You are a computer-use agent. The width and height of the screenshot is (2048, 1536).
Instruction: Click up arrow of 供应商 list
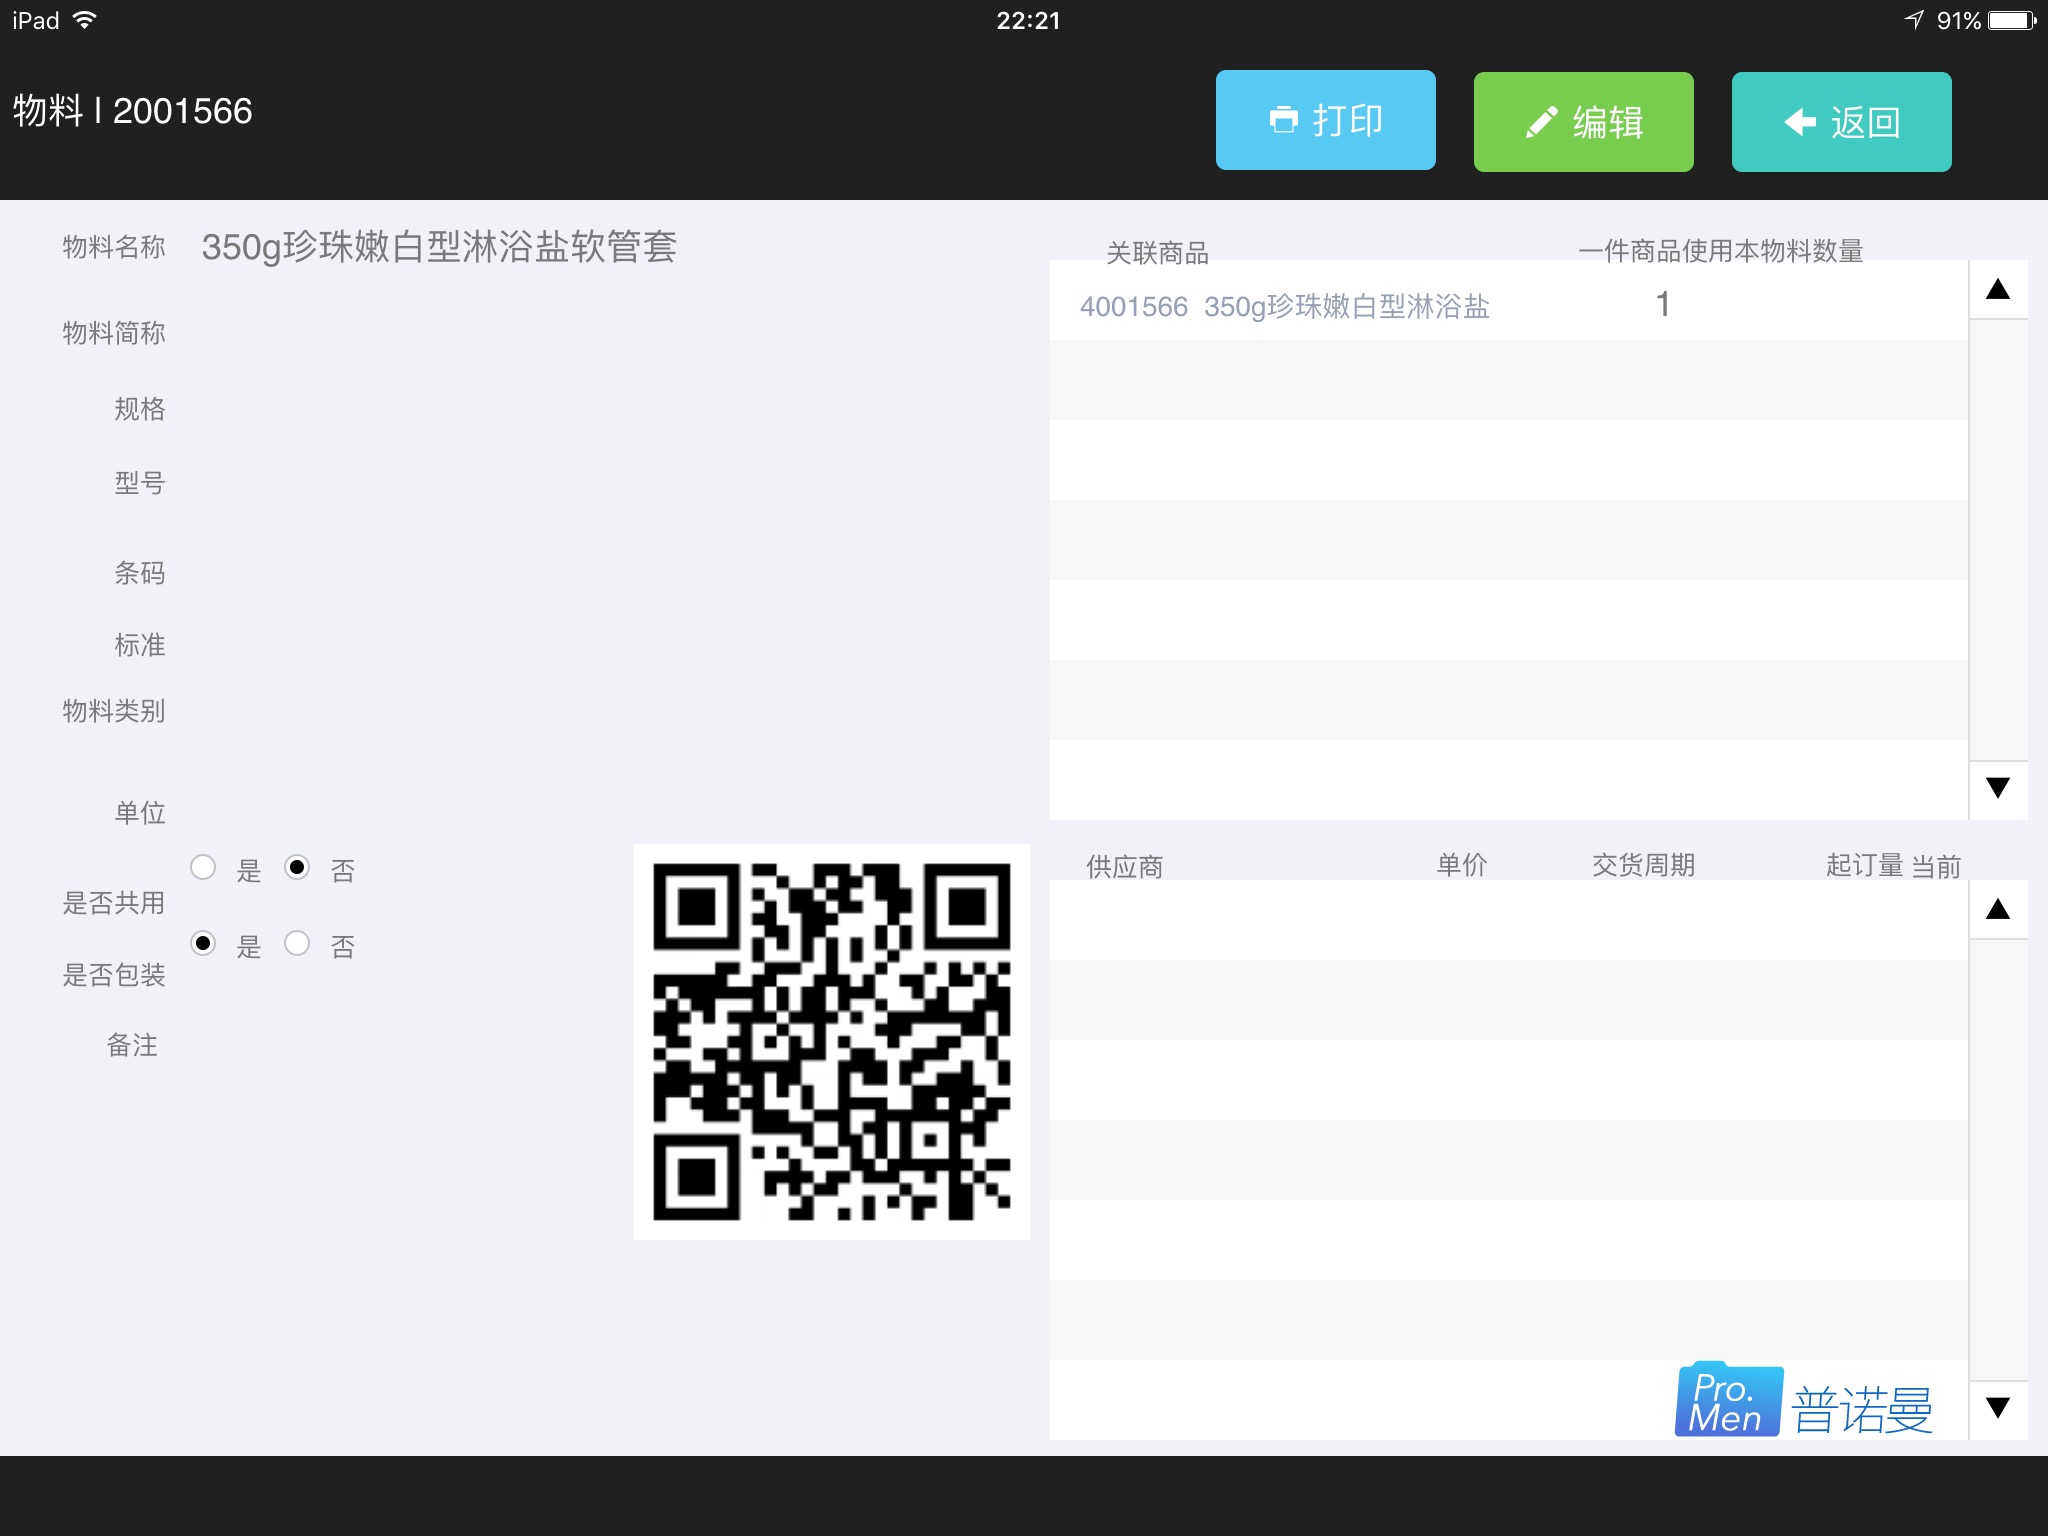click(x=1998, y=909)
